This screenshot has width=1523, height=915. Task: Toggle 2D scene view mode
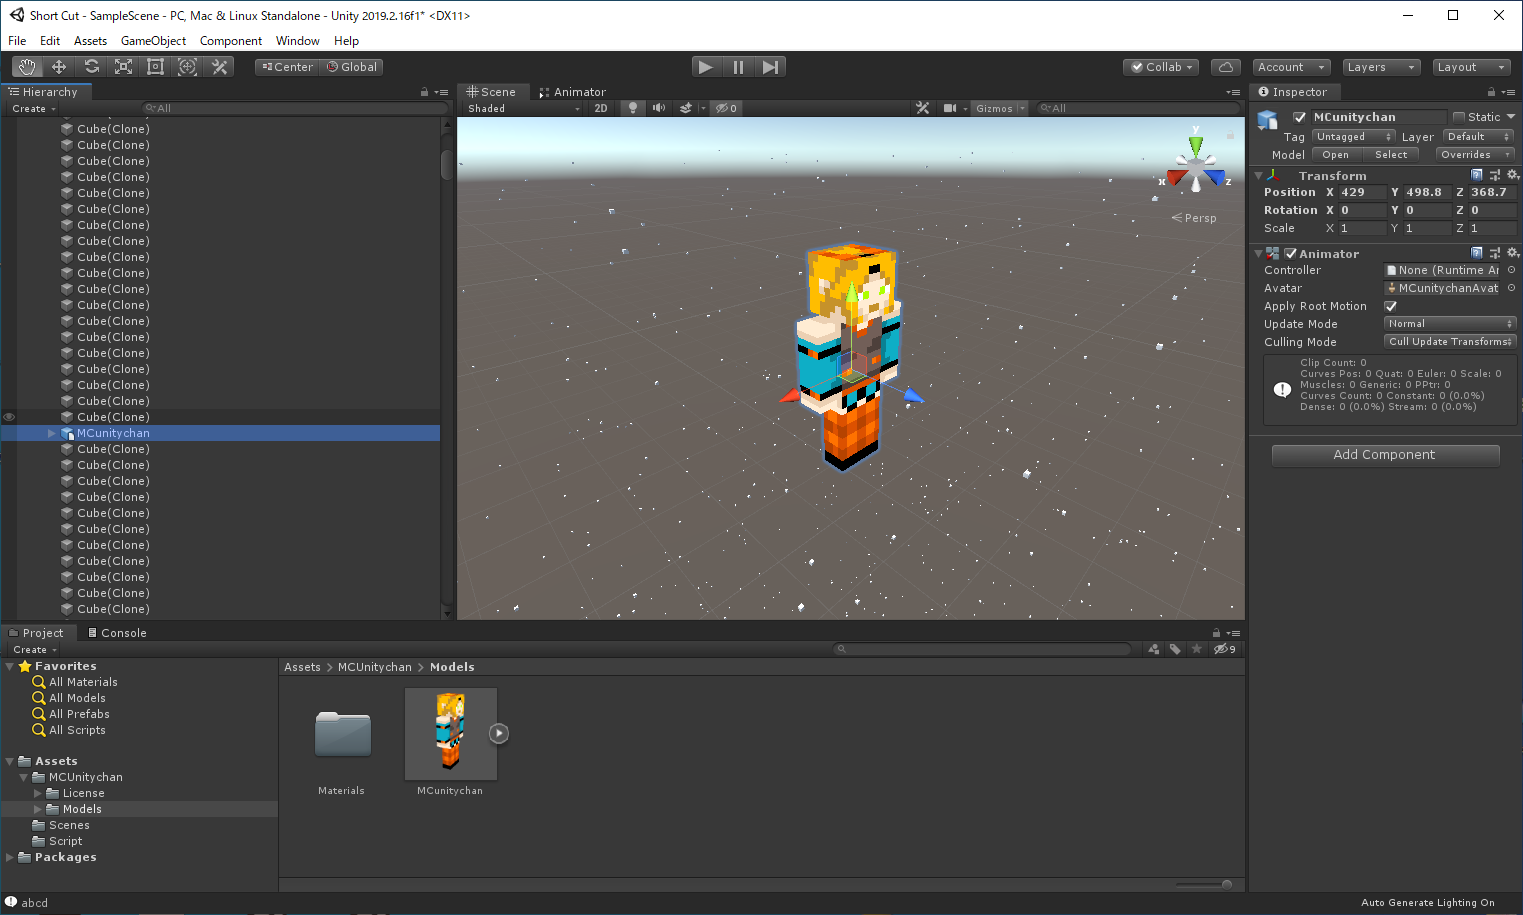coord(601,108)
